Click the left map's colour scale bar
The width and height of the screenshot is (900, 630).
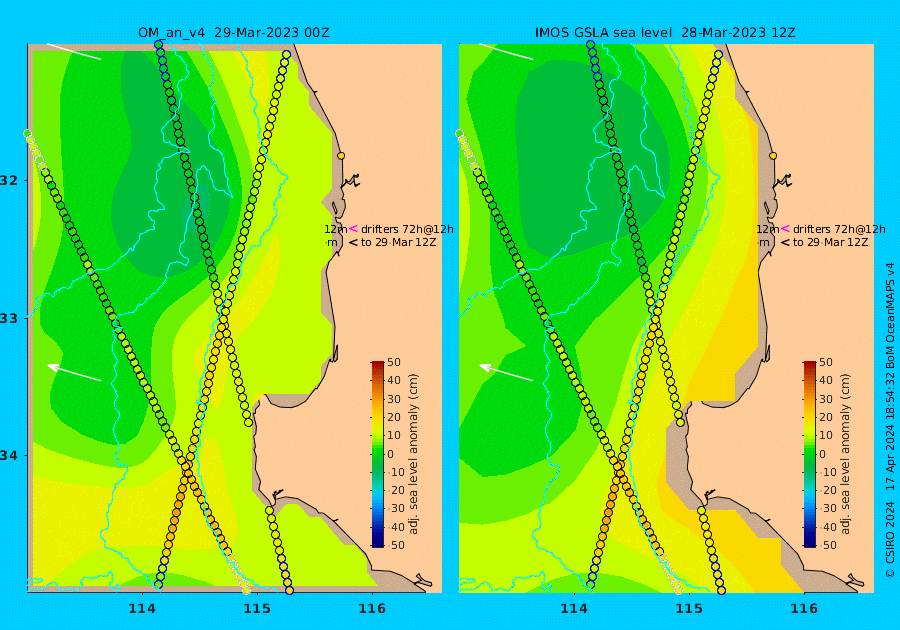tap(378, 454)
